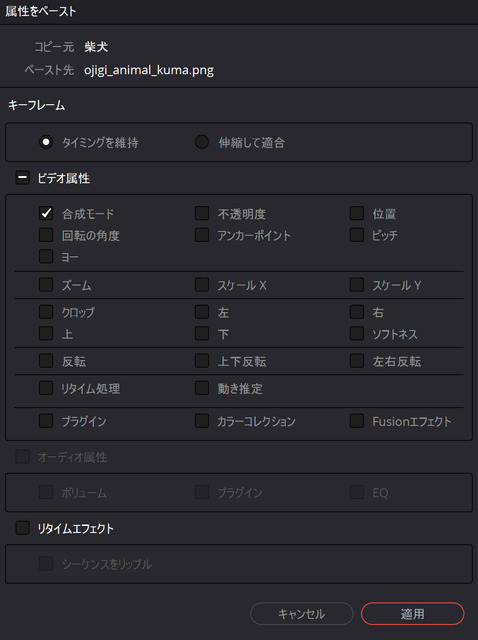
Task: Enable the アンカーポイント checkbox
Action: pos(202,235)
